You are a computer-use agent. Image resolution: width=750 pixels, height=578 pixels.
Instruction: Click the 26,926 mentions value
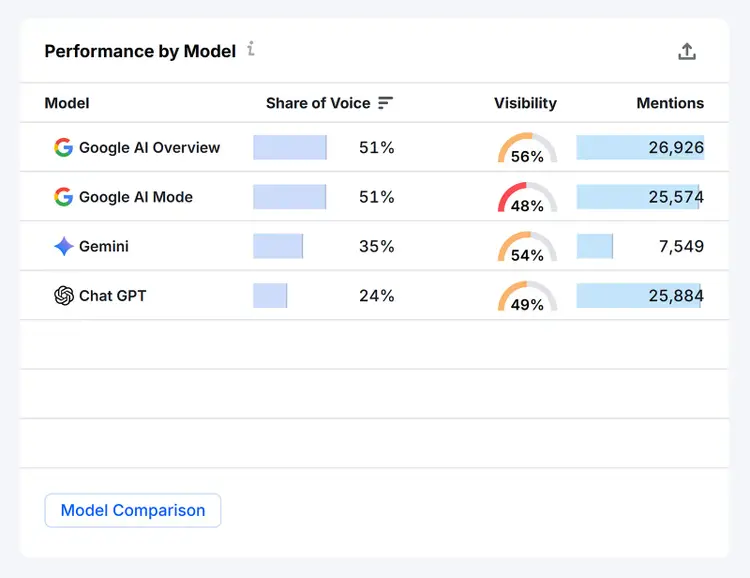(x=676, y=147)
